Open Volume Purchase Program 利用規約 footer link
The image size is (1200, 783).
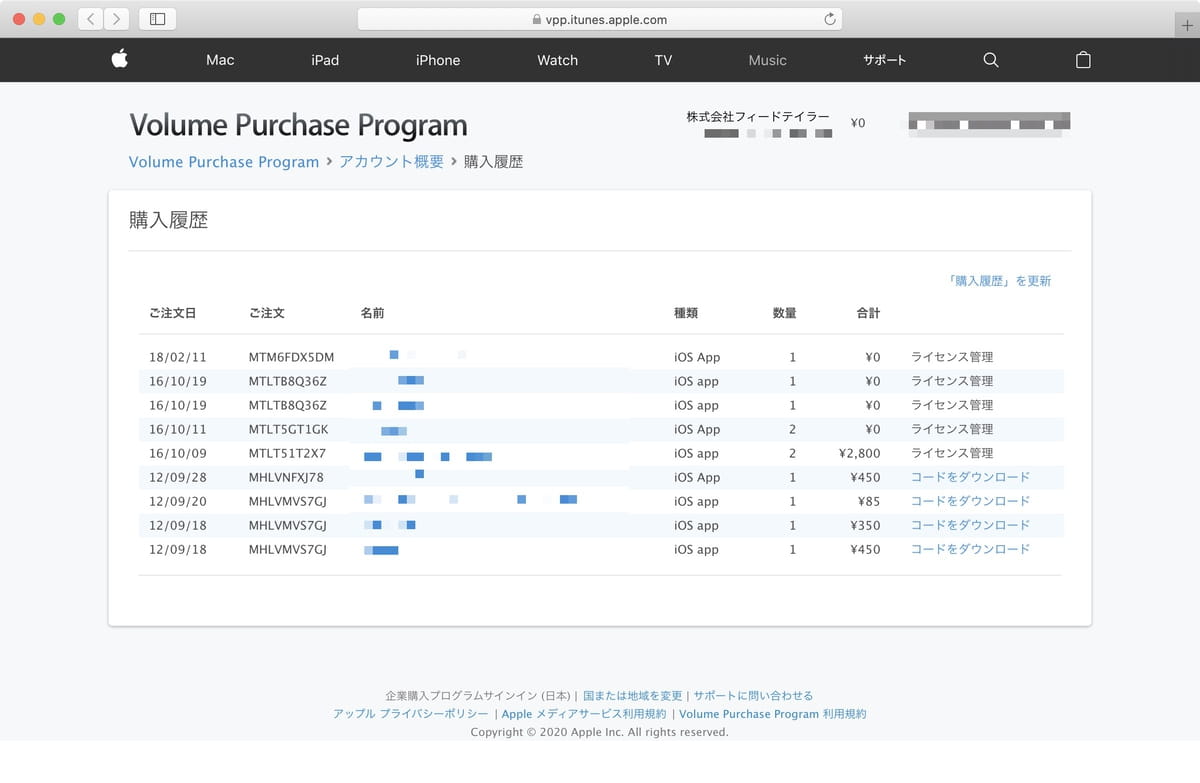[x=773, y=714]
